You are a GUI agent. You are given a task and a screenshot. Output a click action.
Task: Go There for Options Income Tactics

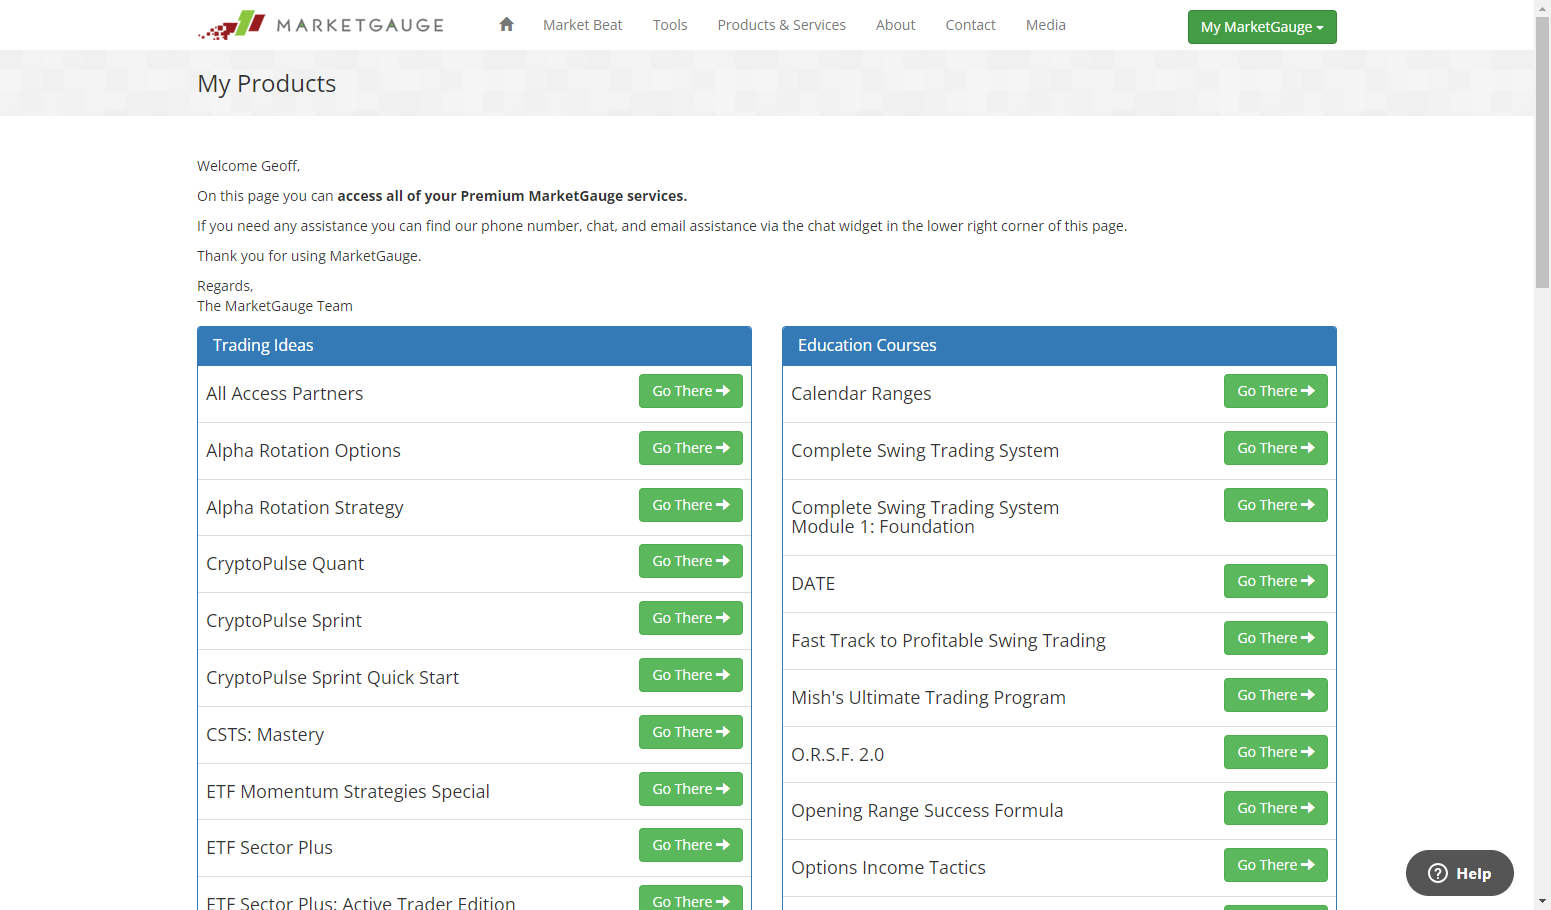tap(1276, 865)
